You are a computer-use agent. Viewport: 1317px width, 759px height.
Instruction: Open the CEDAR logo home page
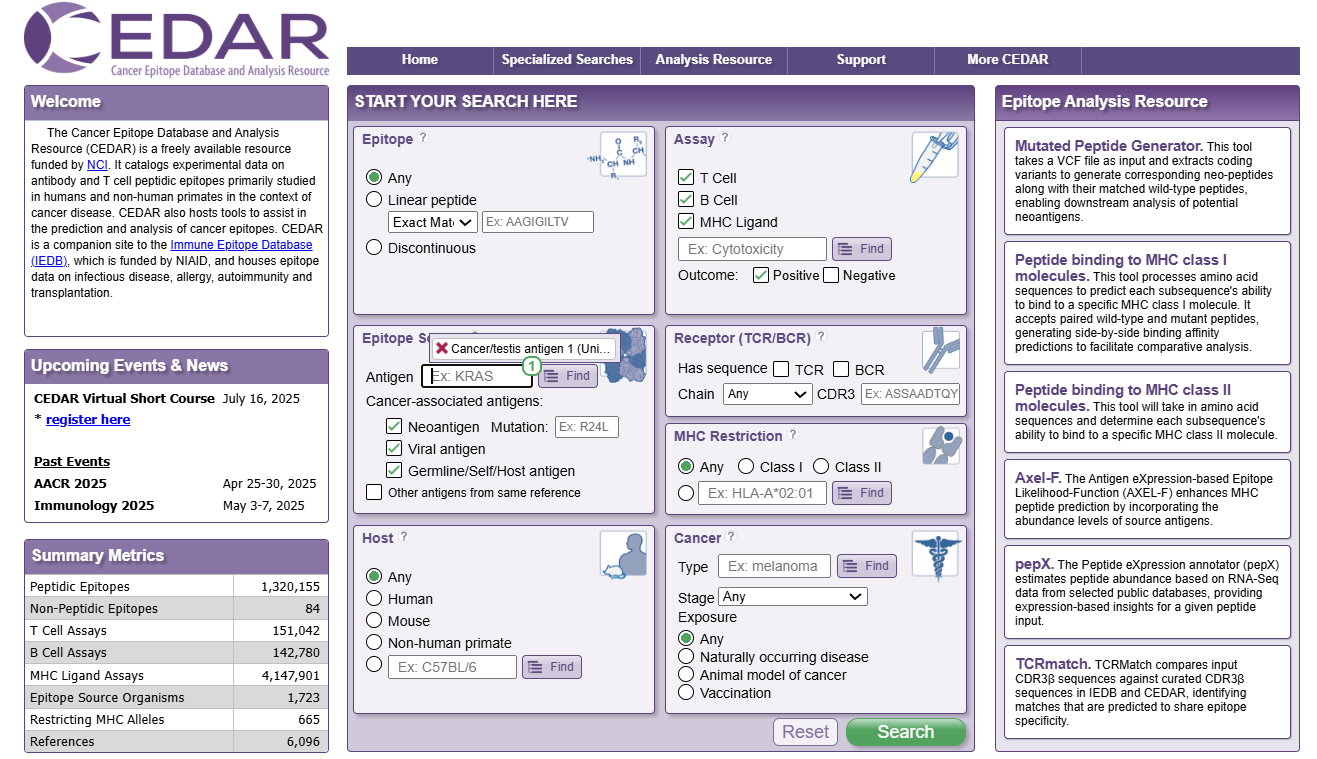pos(177,41)
